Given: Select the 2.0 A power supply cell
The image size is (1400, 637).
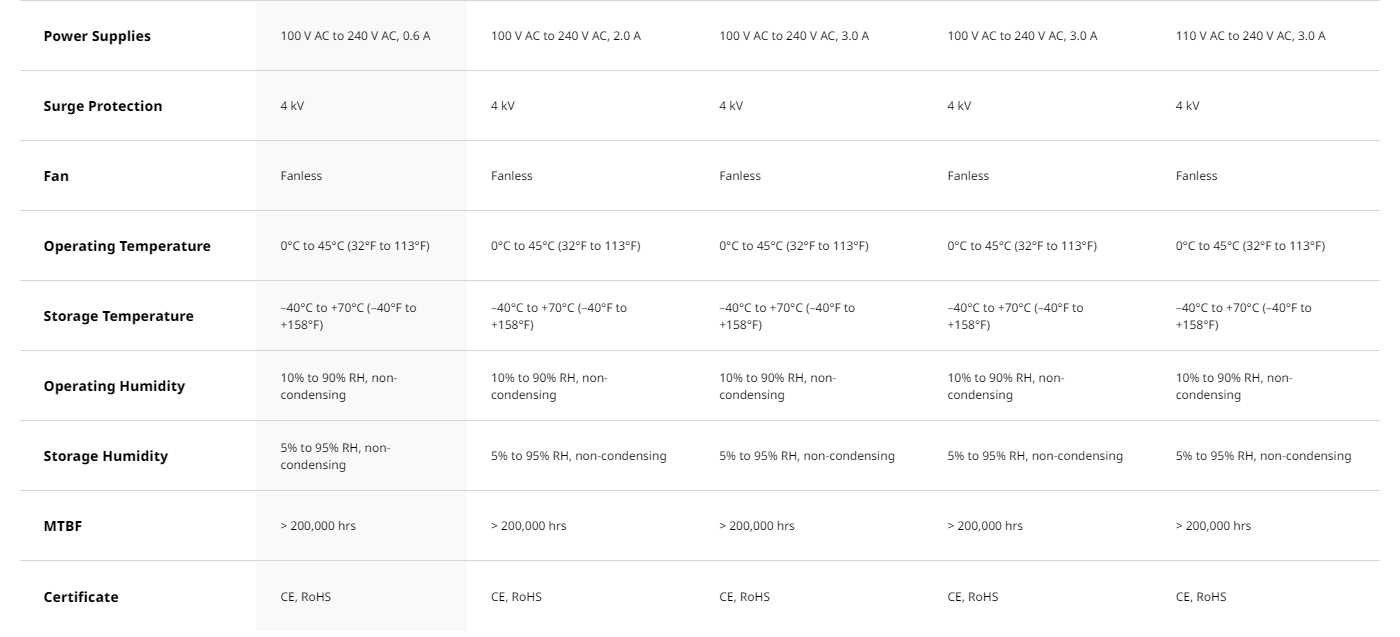Looking at the screenshot, I should tap(566, 36).
